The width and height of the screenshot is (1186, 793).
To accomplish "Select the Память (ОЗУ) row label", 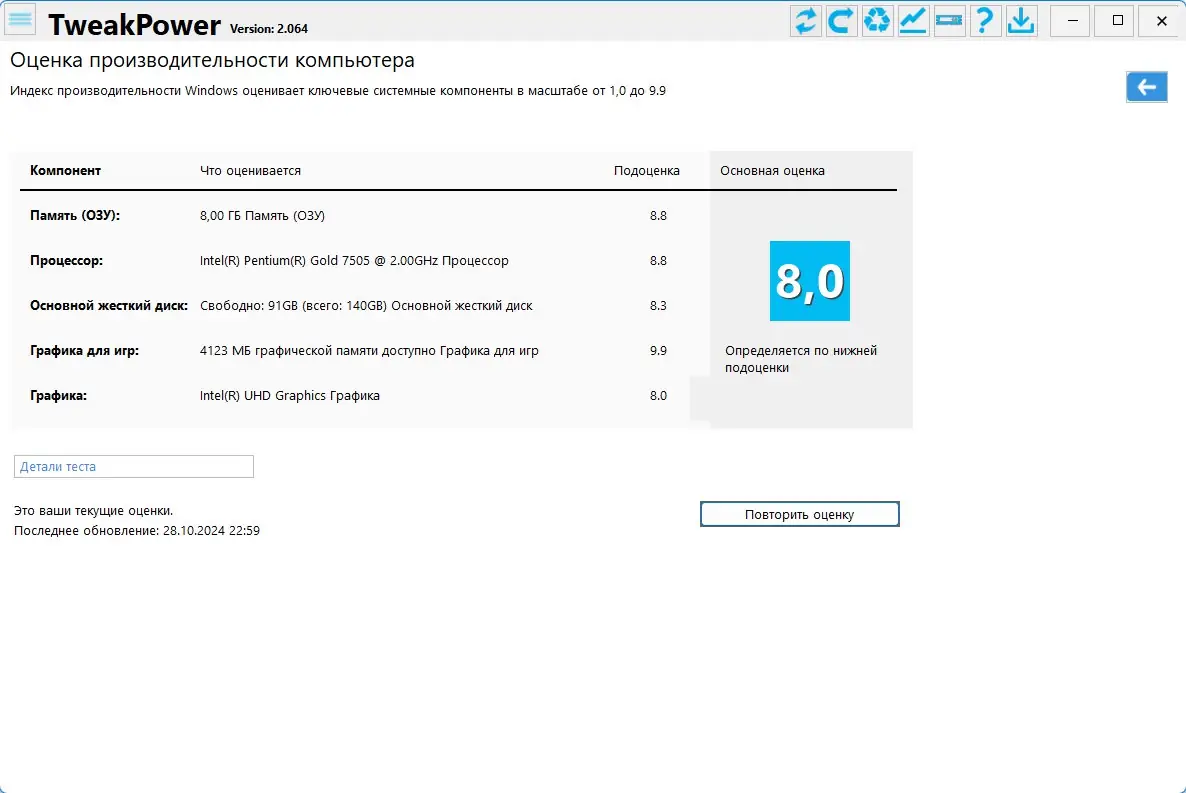I will (x=75, y=216).
